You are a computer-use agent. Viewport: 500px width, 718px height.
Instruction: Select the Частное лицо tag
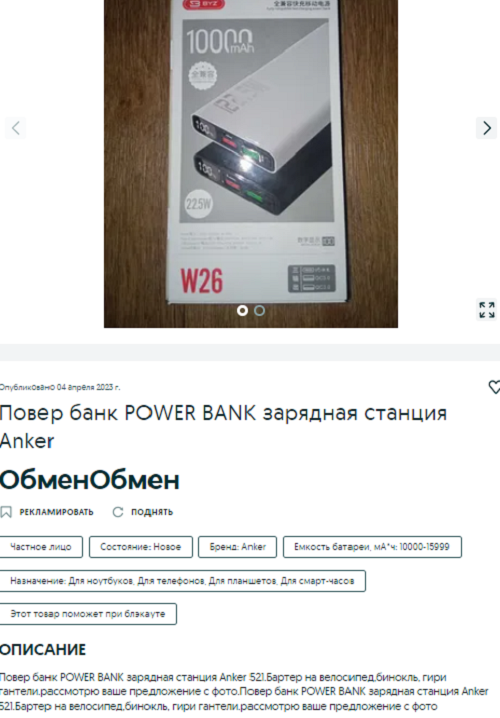[x=41, y=547]
